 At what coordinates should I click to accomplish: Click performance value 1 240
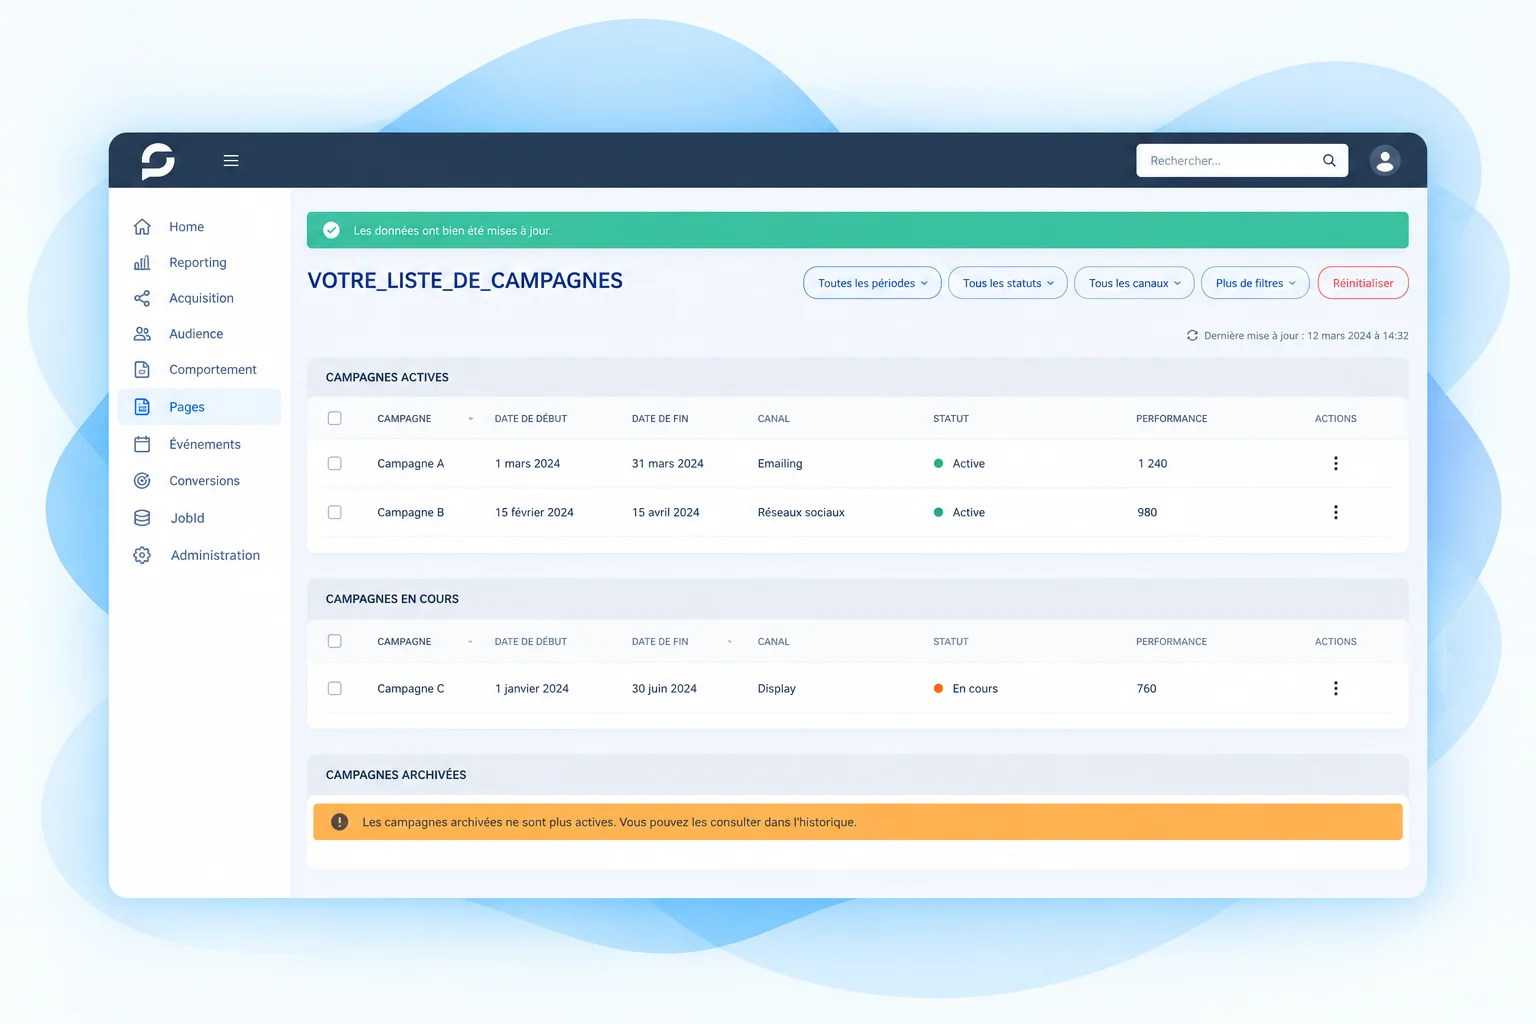tap(1152, 464)
